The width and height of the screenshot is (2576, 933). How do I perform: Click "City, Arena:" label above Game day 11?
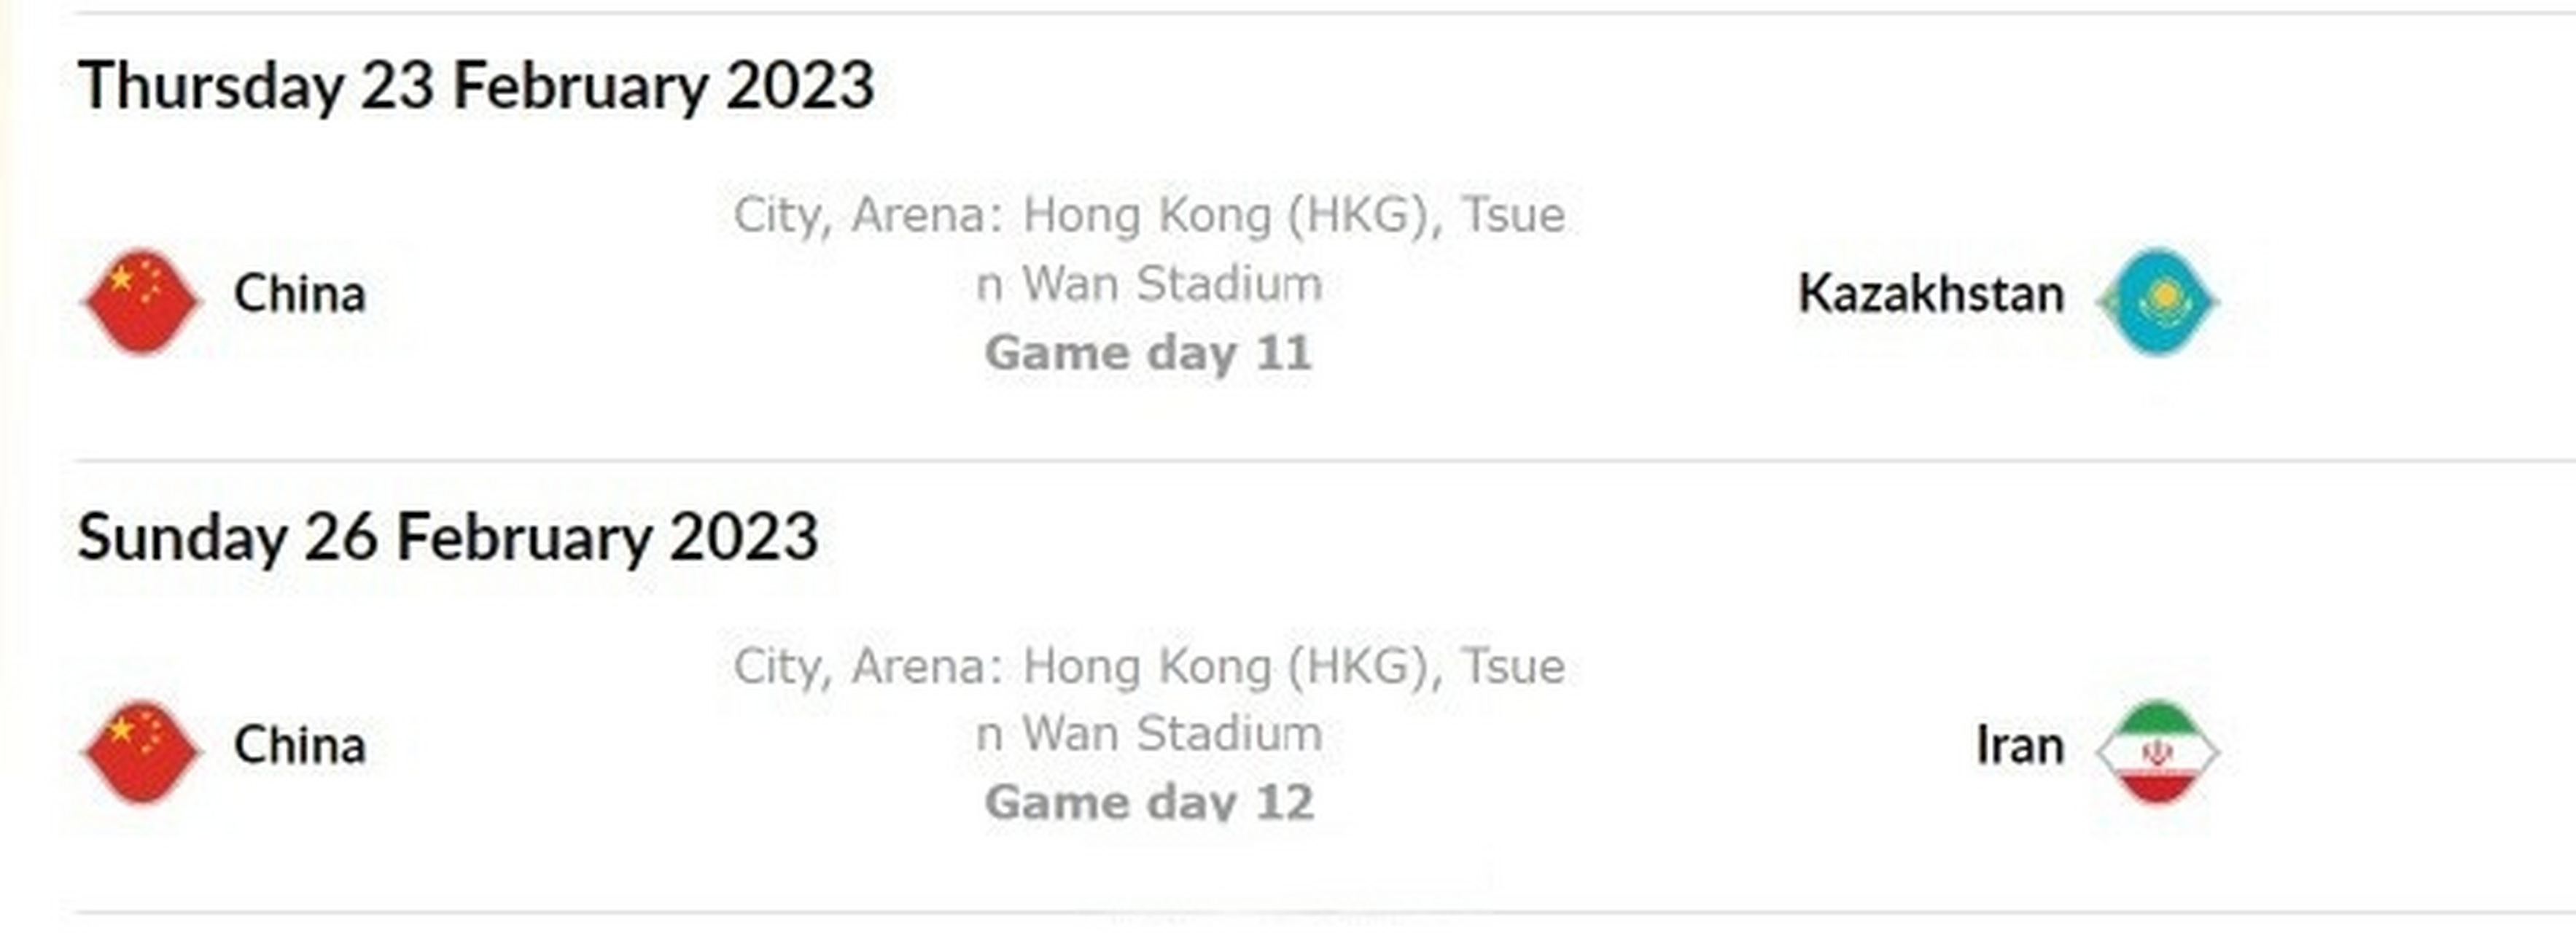[868, 215]
